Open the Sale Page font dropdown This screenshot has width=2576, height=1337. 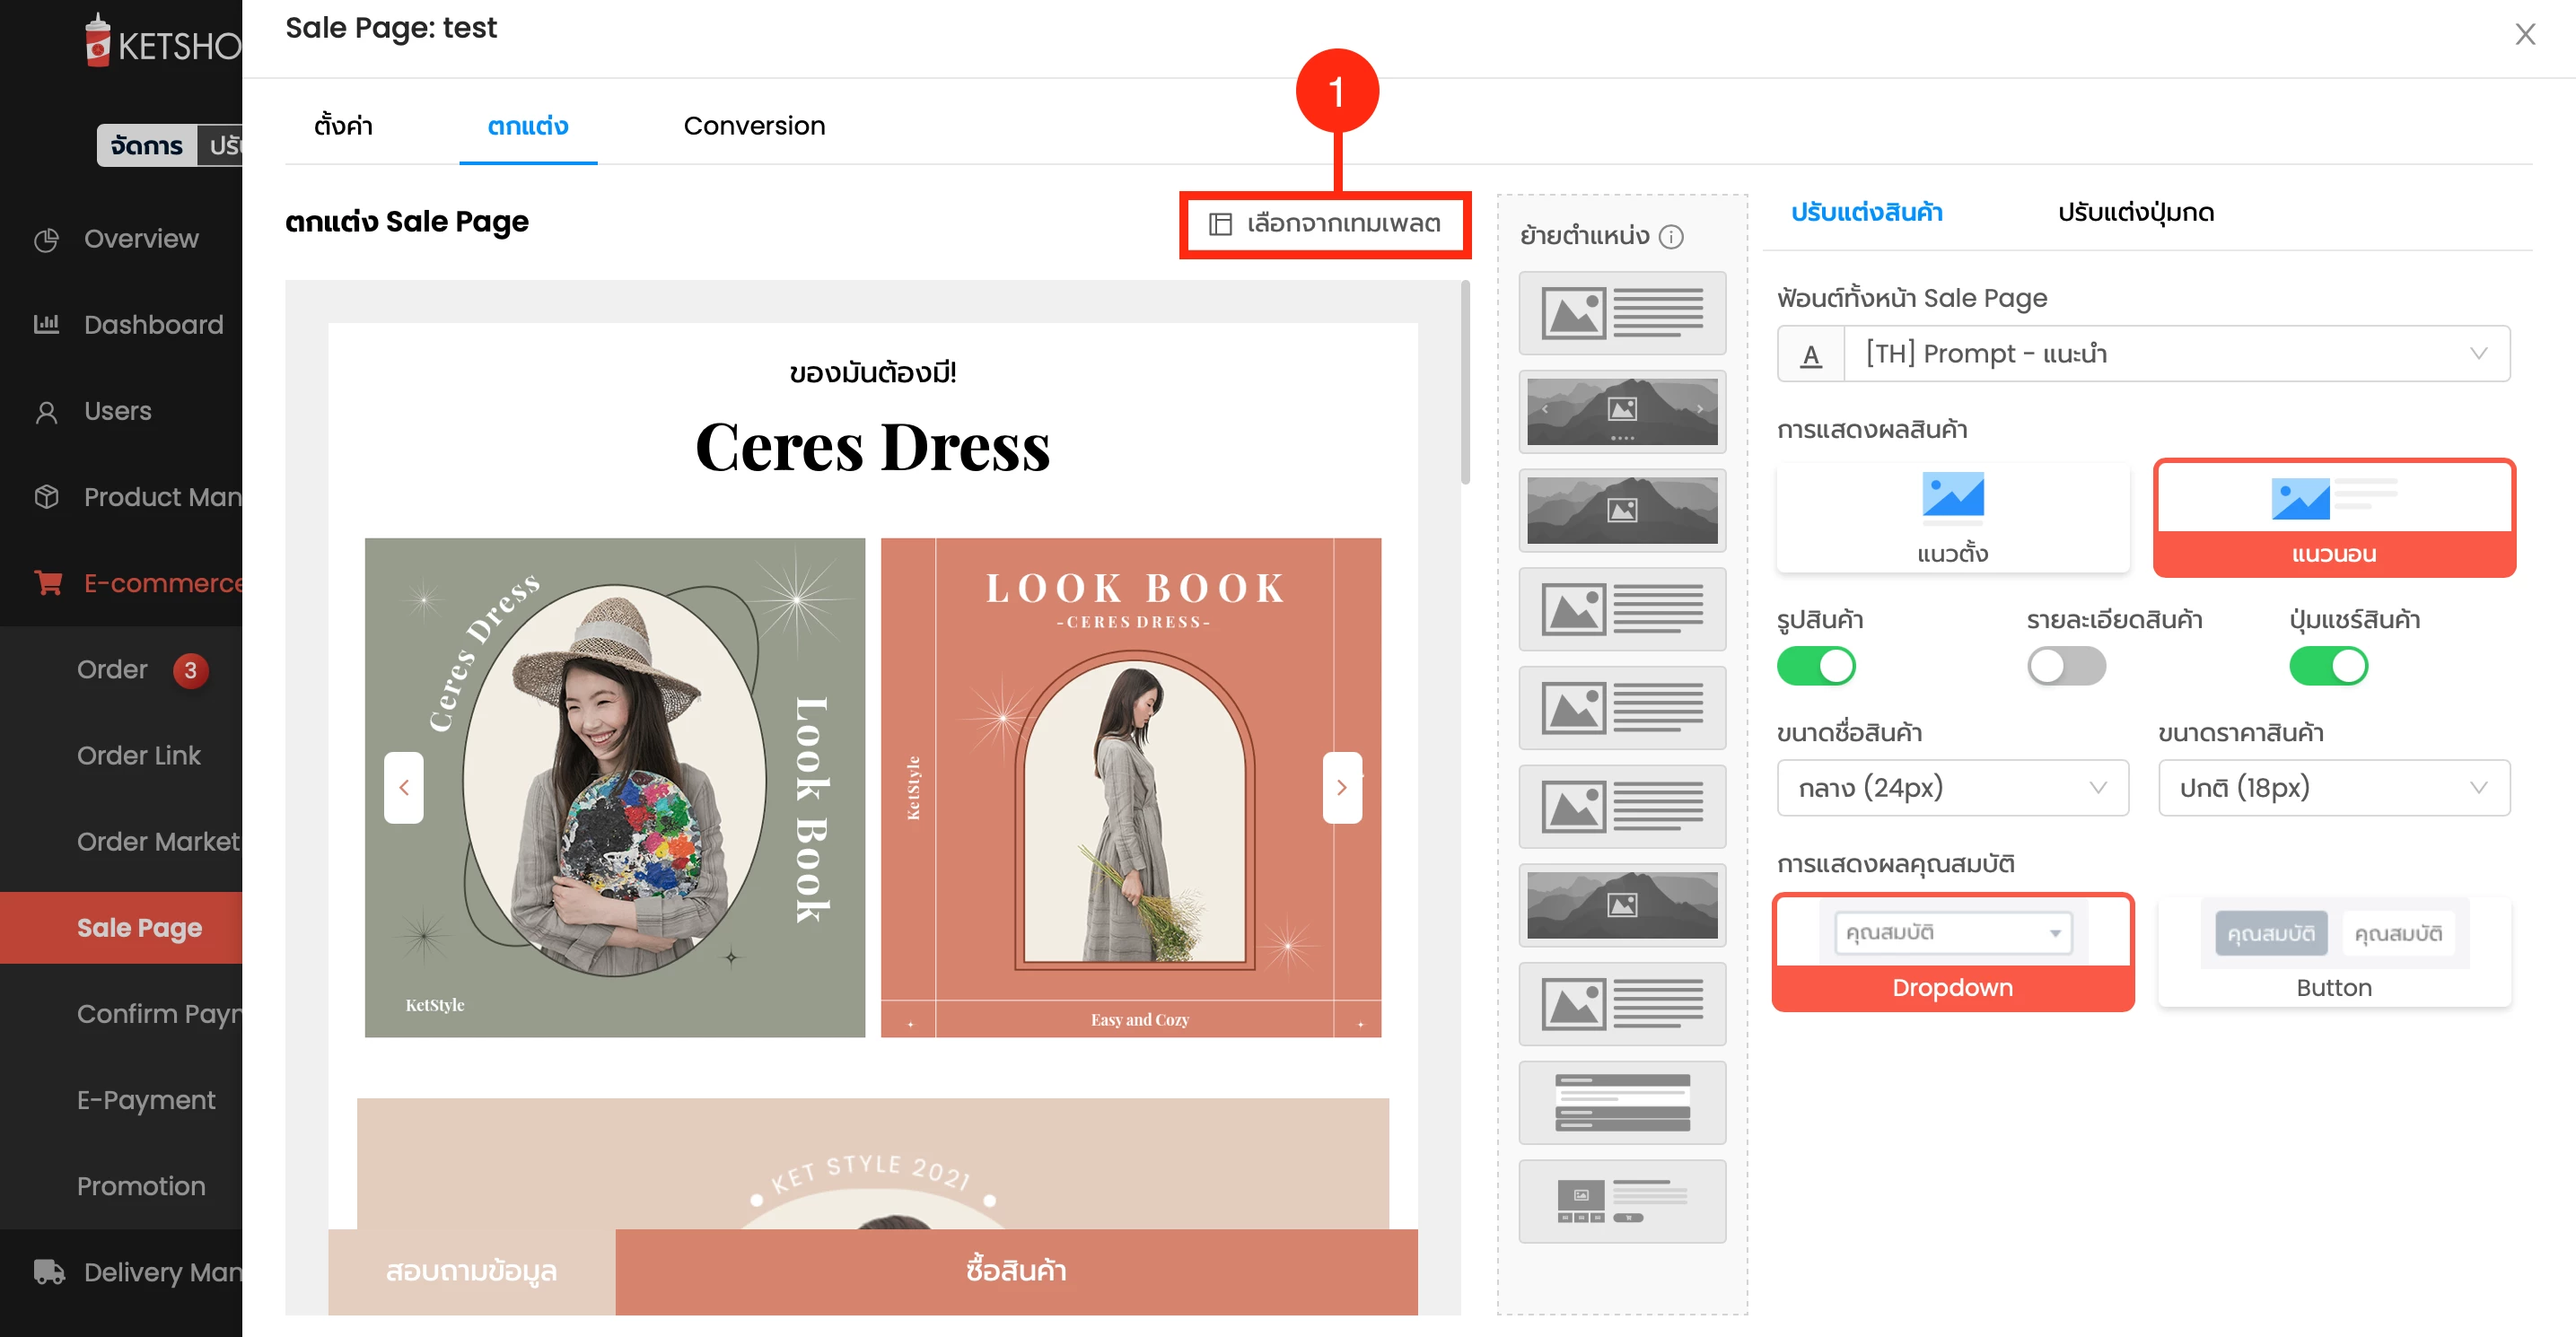pyautogui.click(x=2143, y=354)
